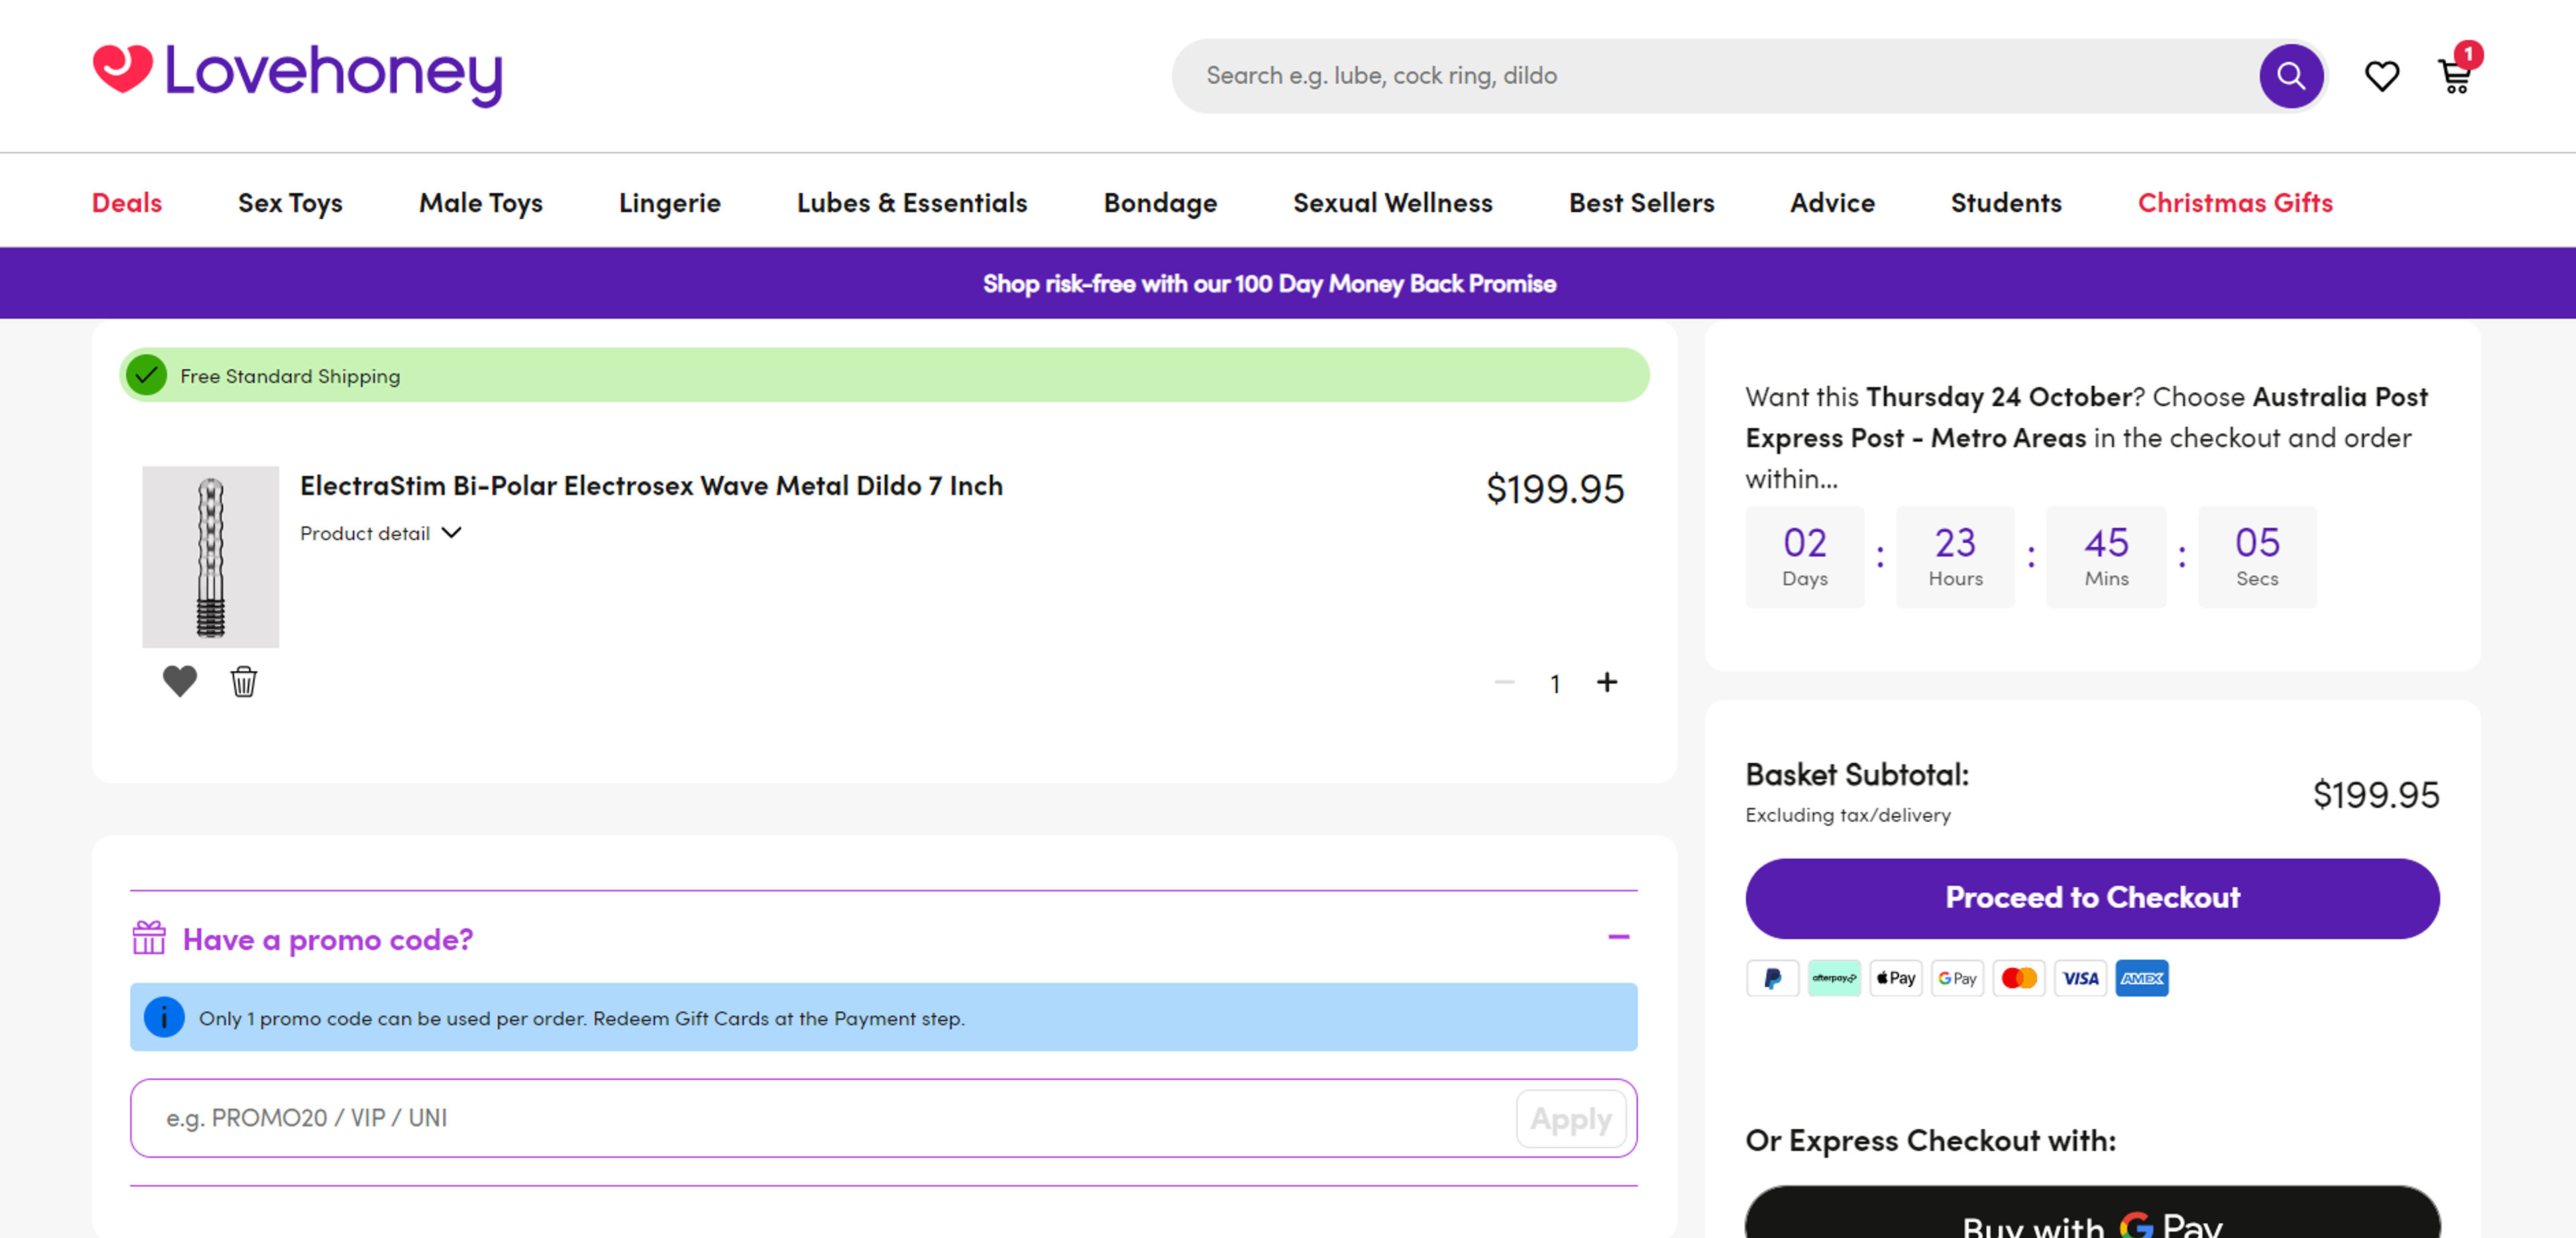Open the ElectraStim product title link
Screen dimensions: 2576x1238
[x=651, y=486]
